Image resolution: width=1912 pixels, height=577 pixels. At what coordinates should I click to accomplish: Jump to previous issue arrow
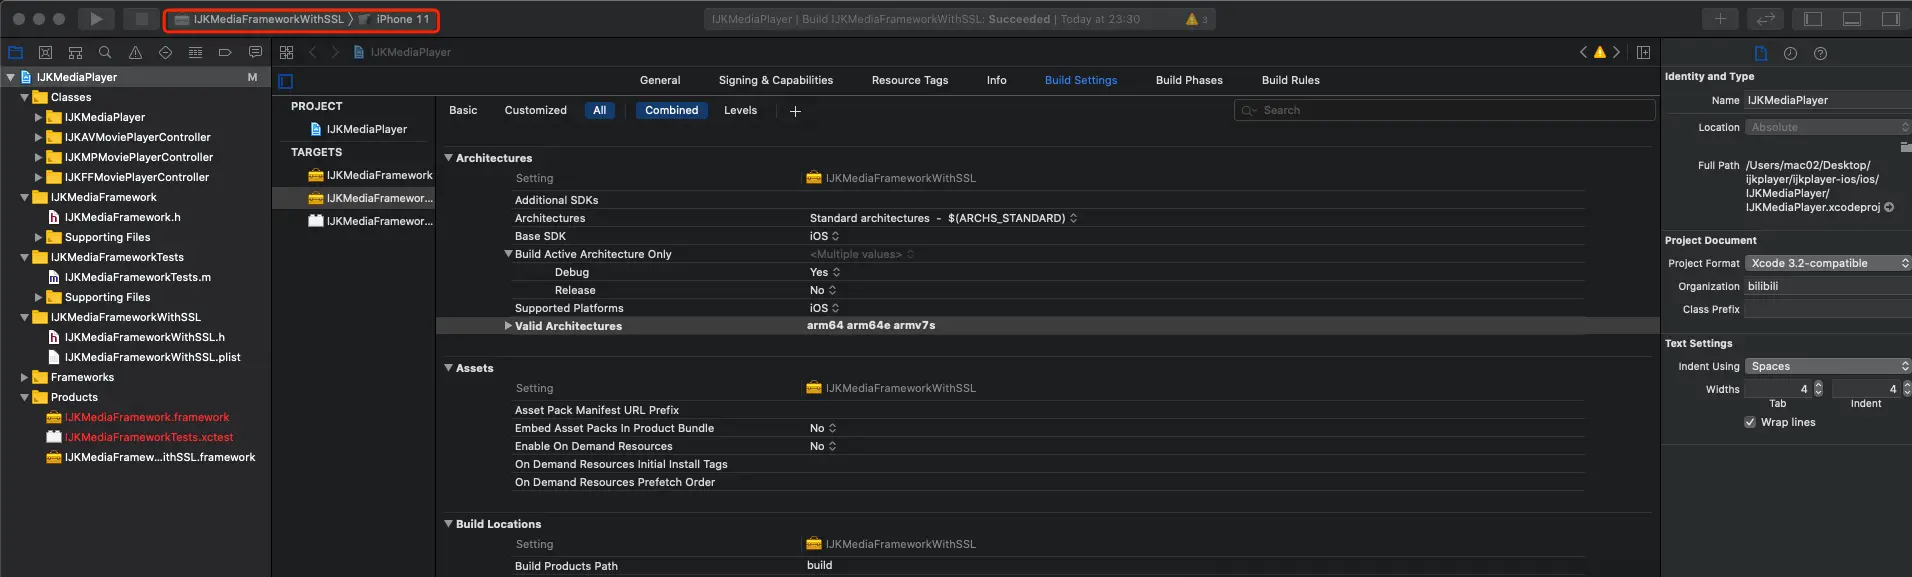tap(1583, 52)
